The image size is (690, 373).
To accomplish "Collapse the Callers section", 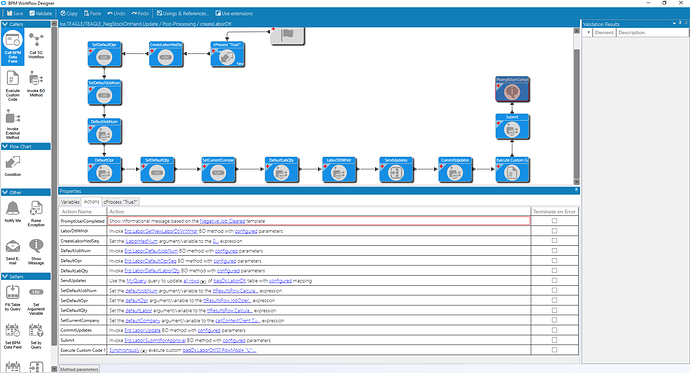I will pos(5,24).
